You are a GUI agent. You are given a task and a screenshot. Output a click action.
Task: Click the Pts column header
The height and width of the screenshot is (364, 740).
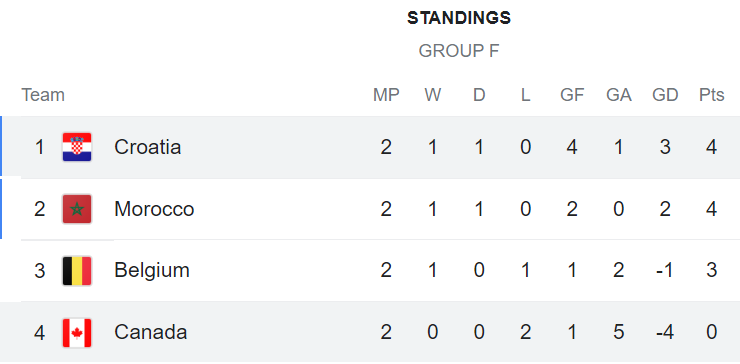tap(712, 95)
